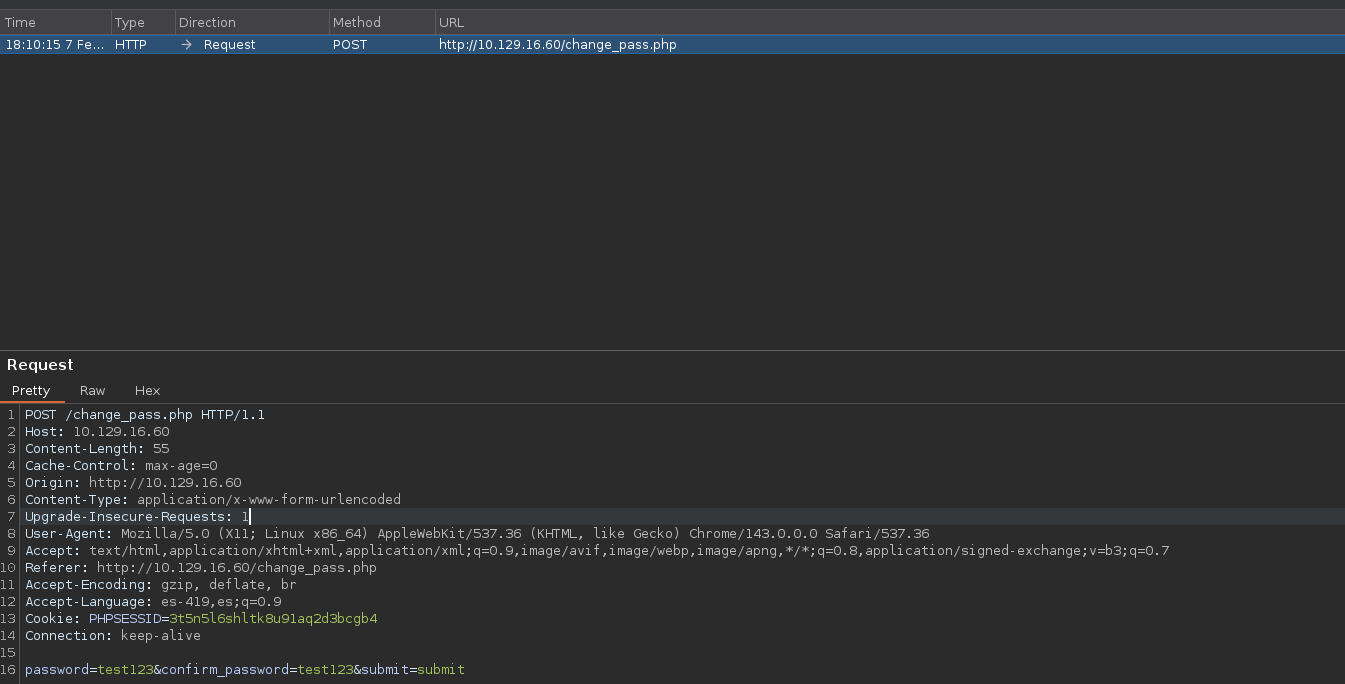Click the Content-Length value 55
Screen dimensions: 1345x684
[x=161, y=449]
